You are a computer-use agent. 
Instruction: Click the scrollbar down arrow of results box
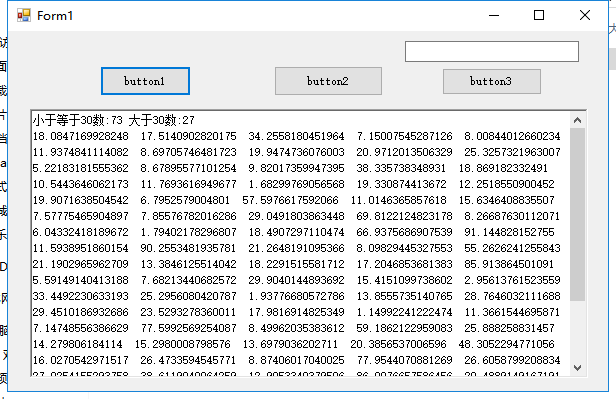[577, 368]
